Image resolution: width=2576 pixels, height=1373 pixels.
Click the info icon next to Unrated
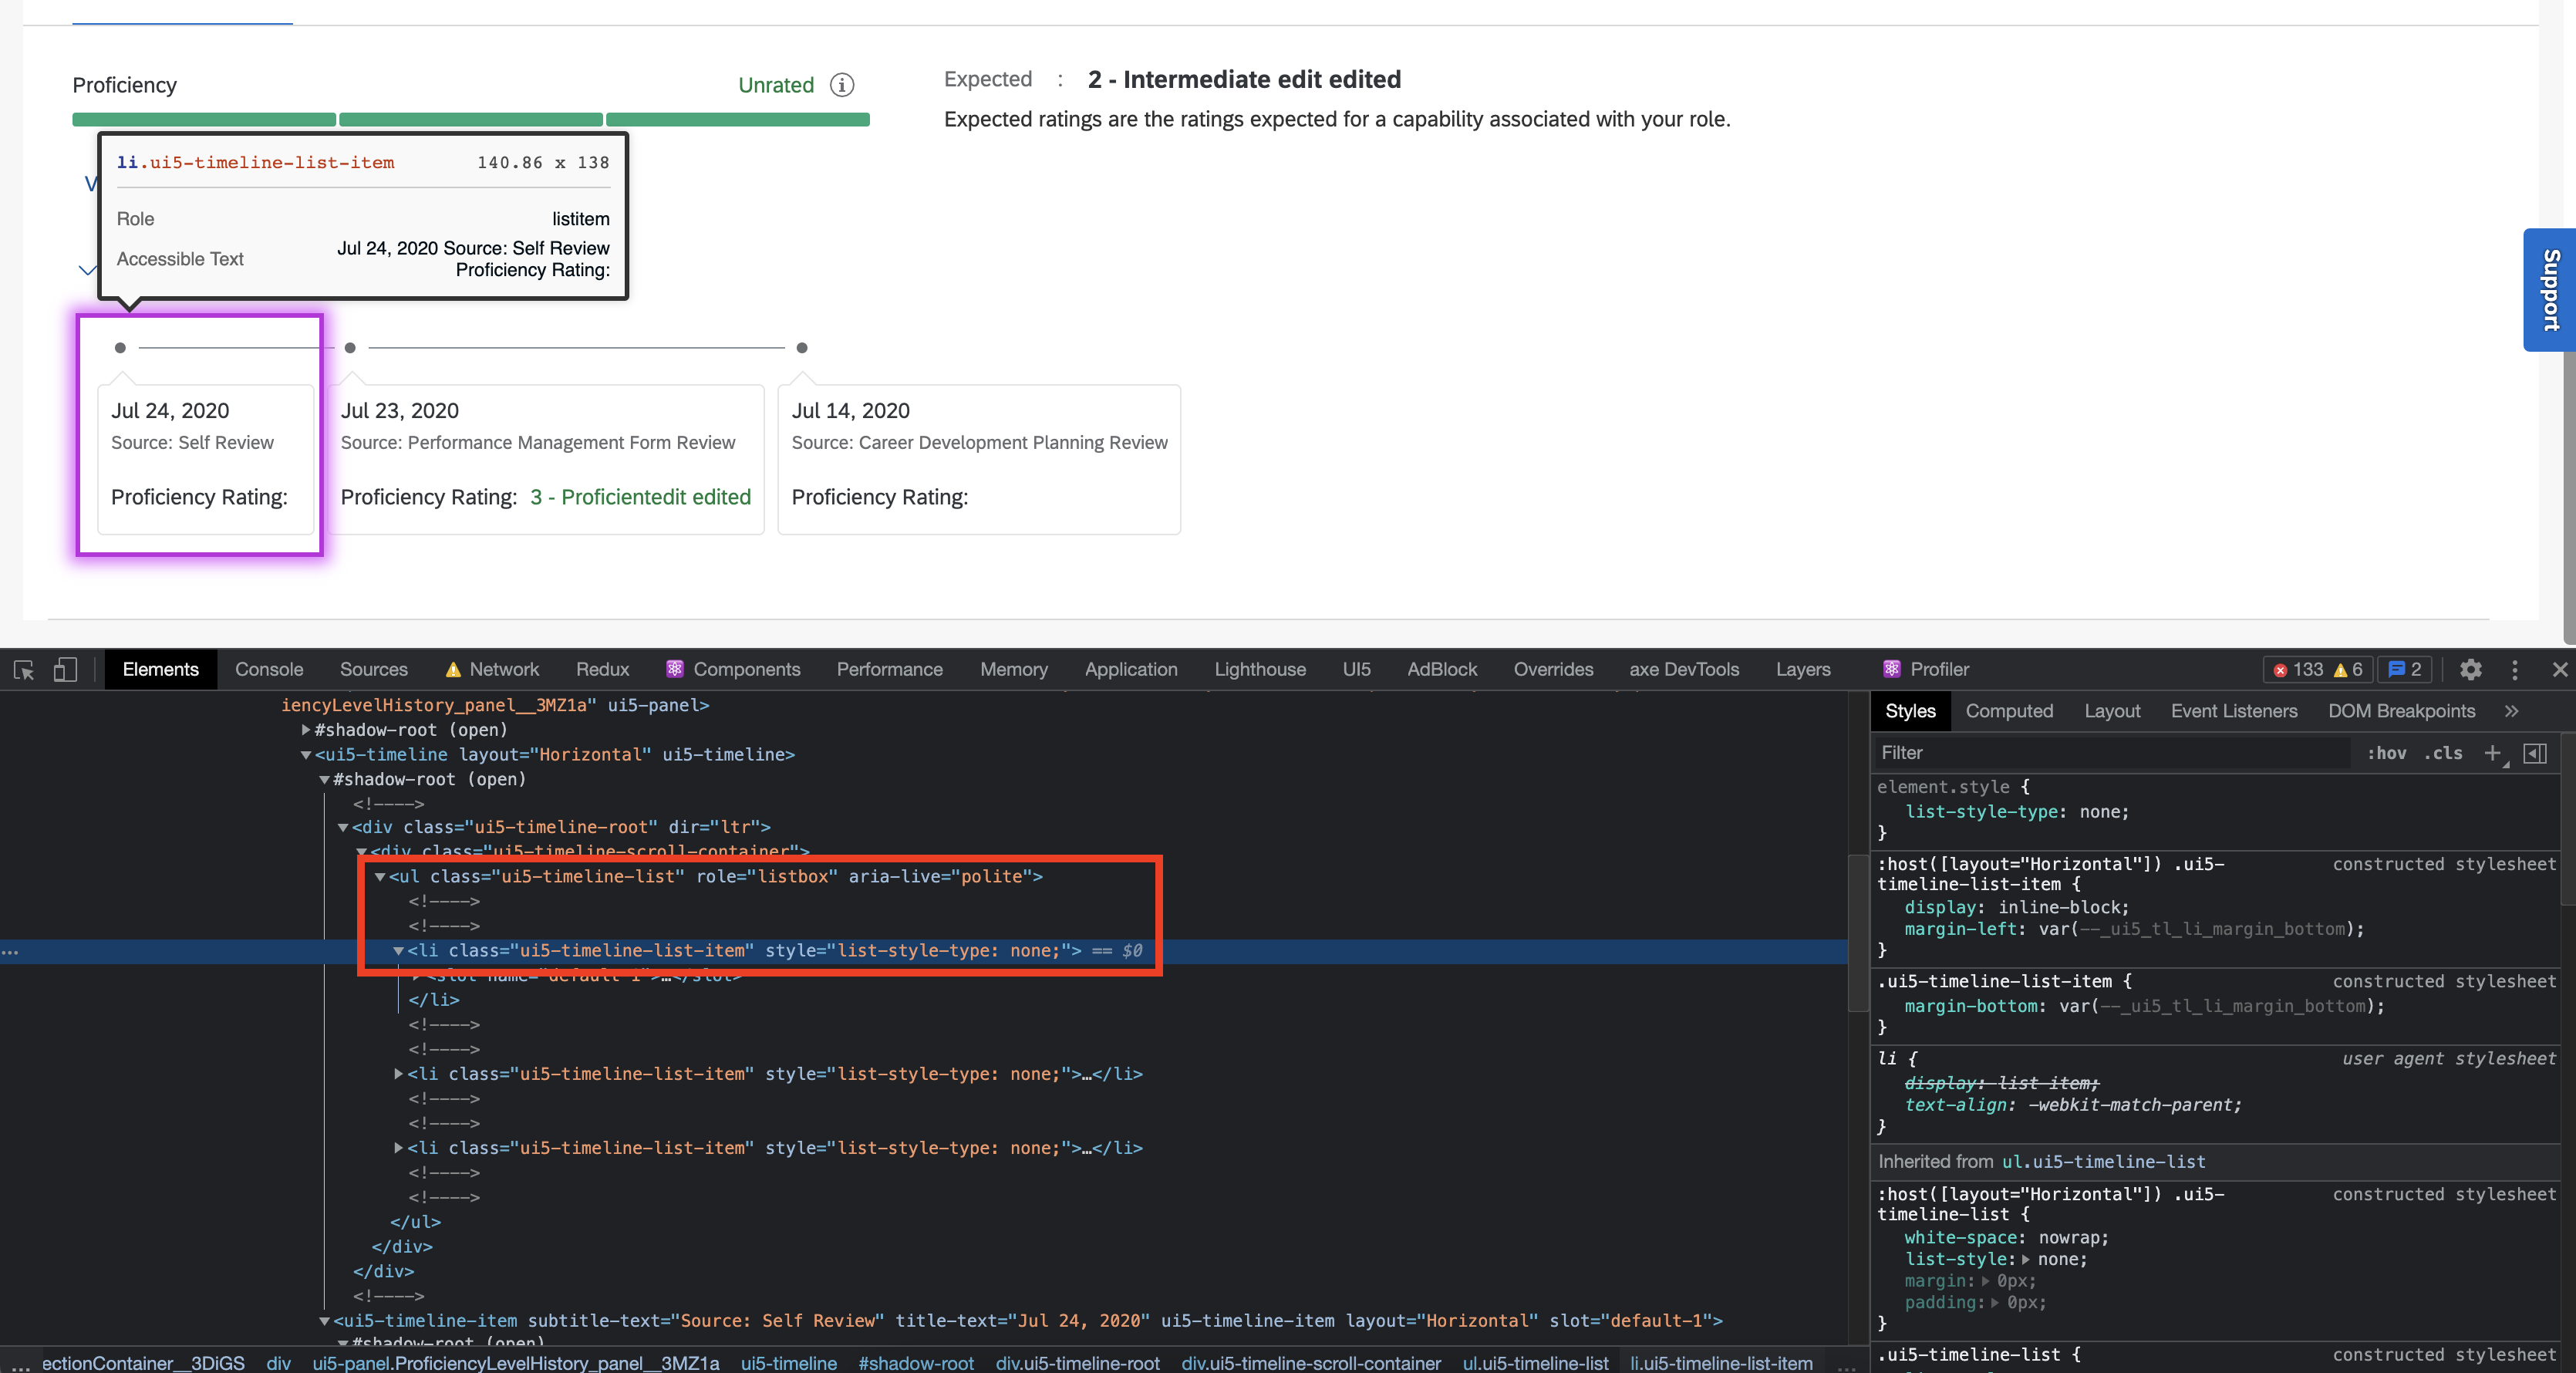tap(842, 85)
